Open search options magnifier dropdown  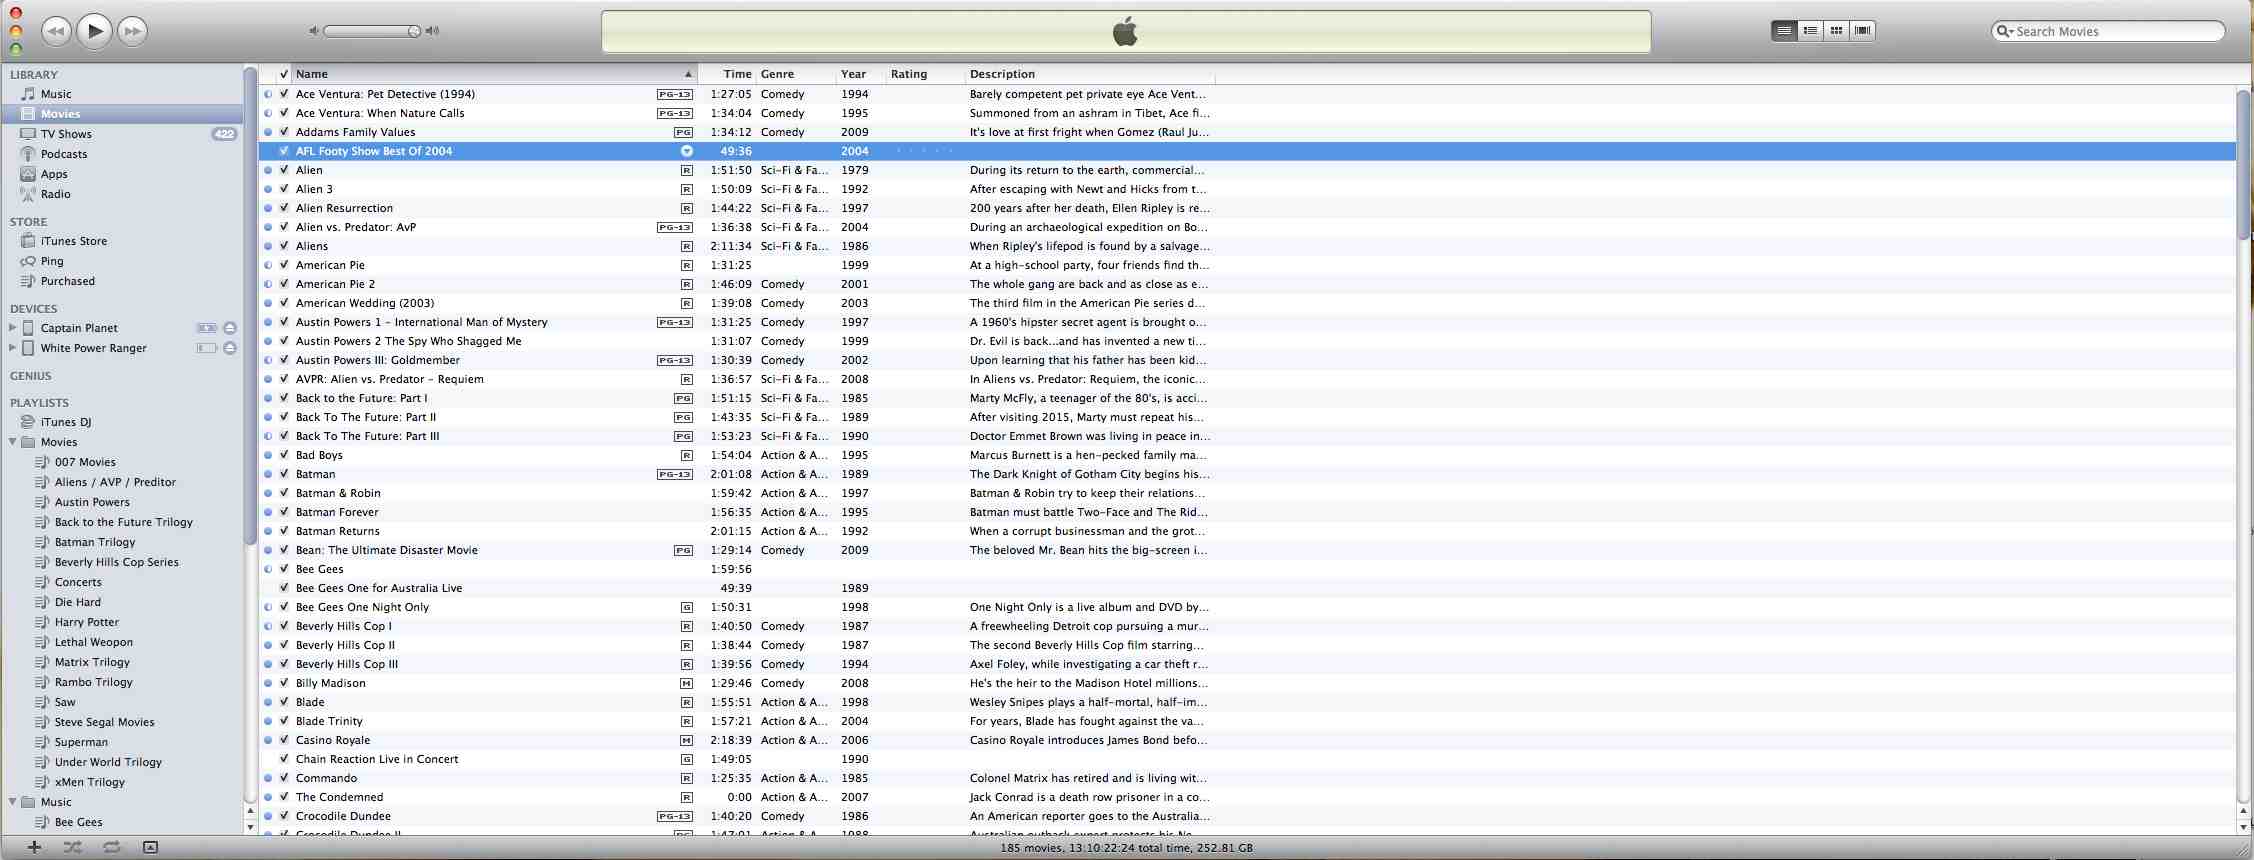click(2004, 31)
